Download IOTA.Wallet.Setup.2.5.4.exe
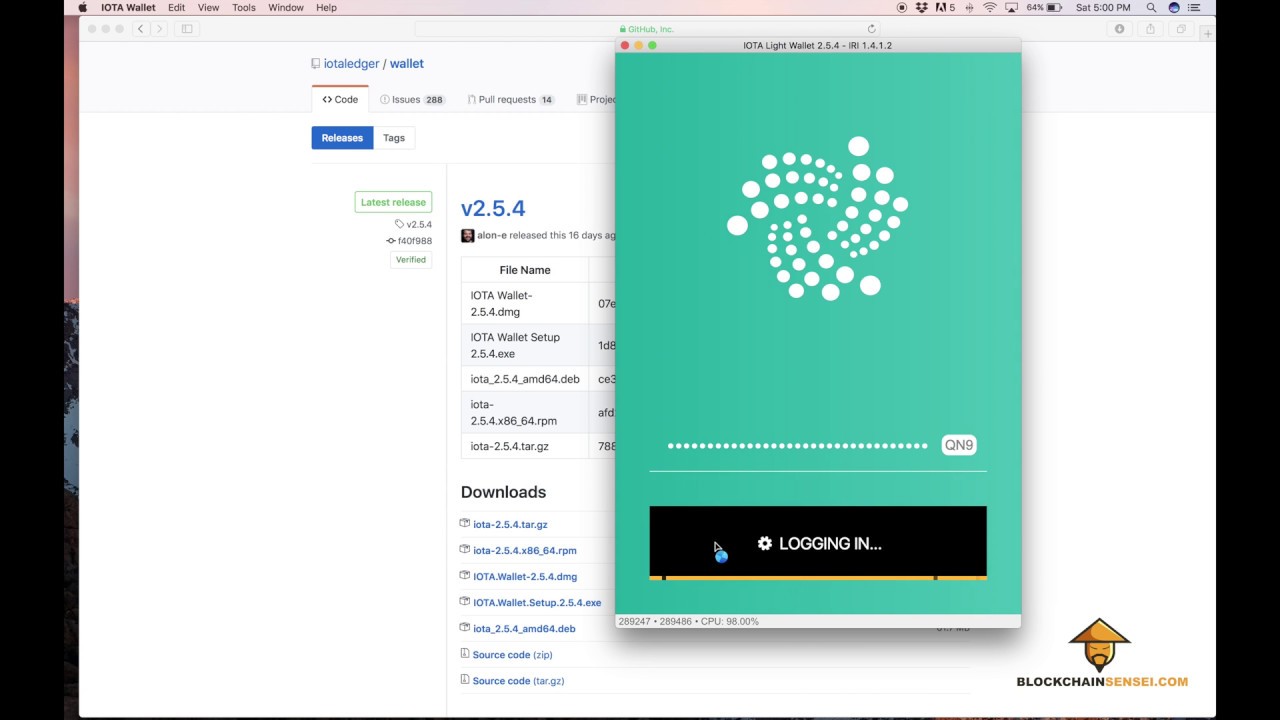 click(537, 602)
